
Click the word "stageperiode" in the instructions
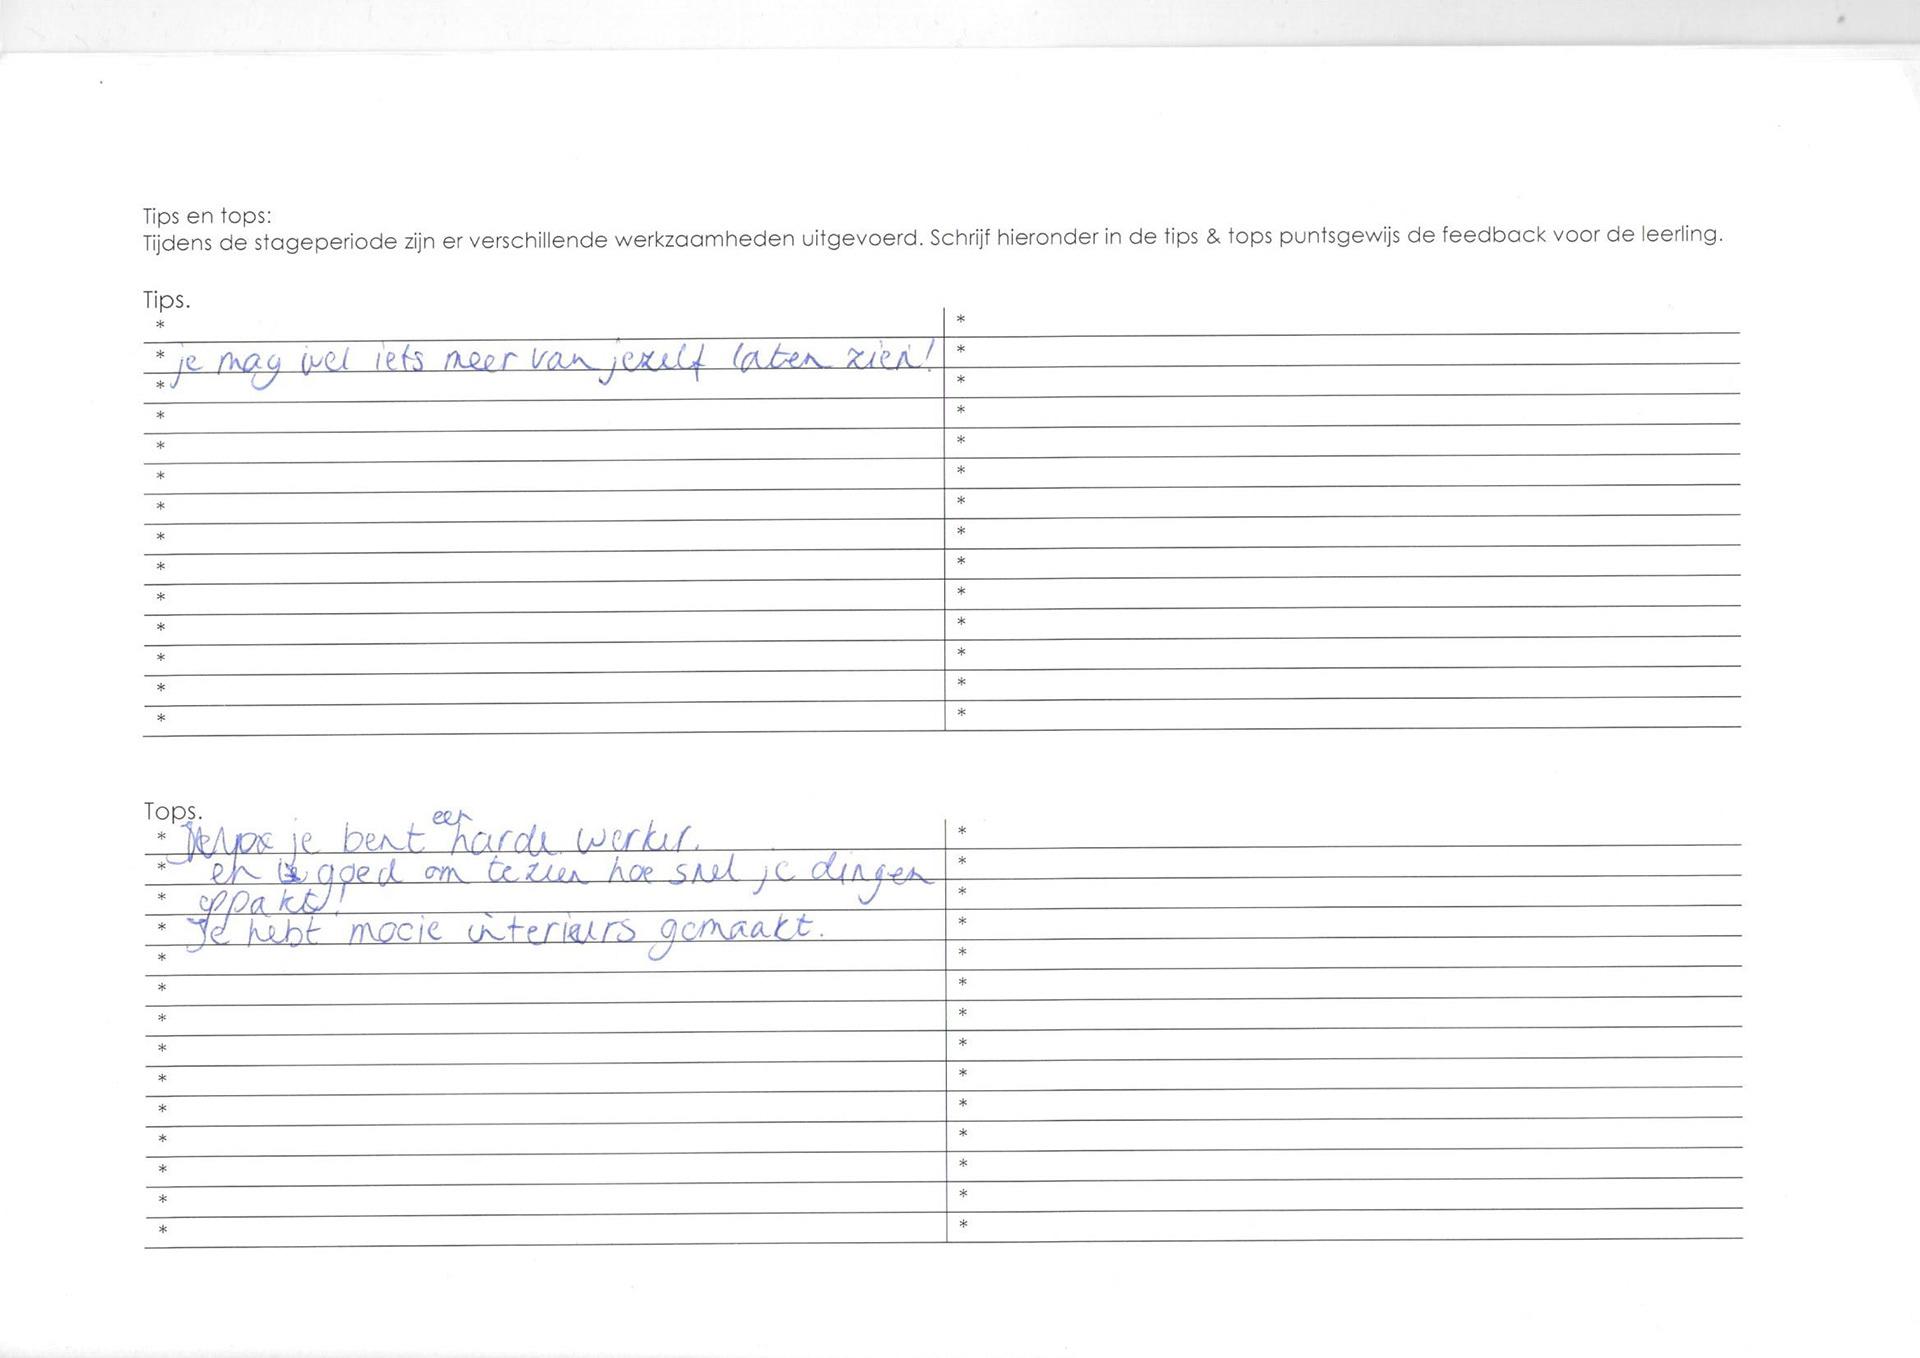pyautogui.click(x=324, y=241)
